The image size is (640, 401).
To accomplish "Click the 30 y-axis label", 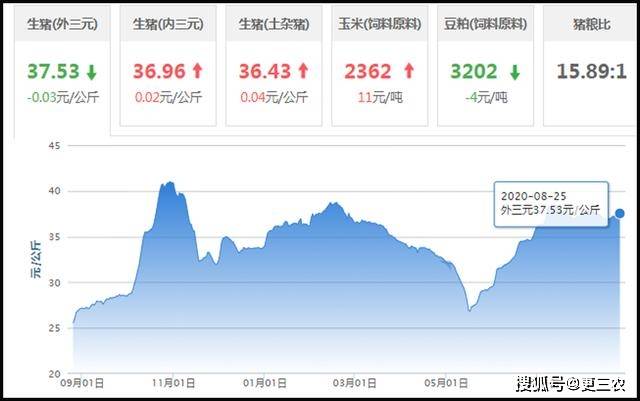I will coord(54,283).
